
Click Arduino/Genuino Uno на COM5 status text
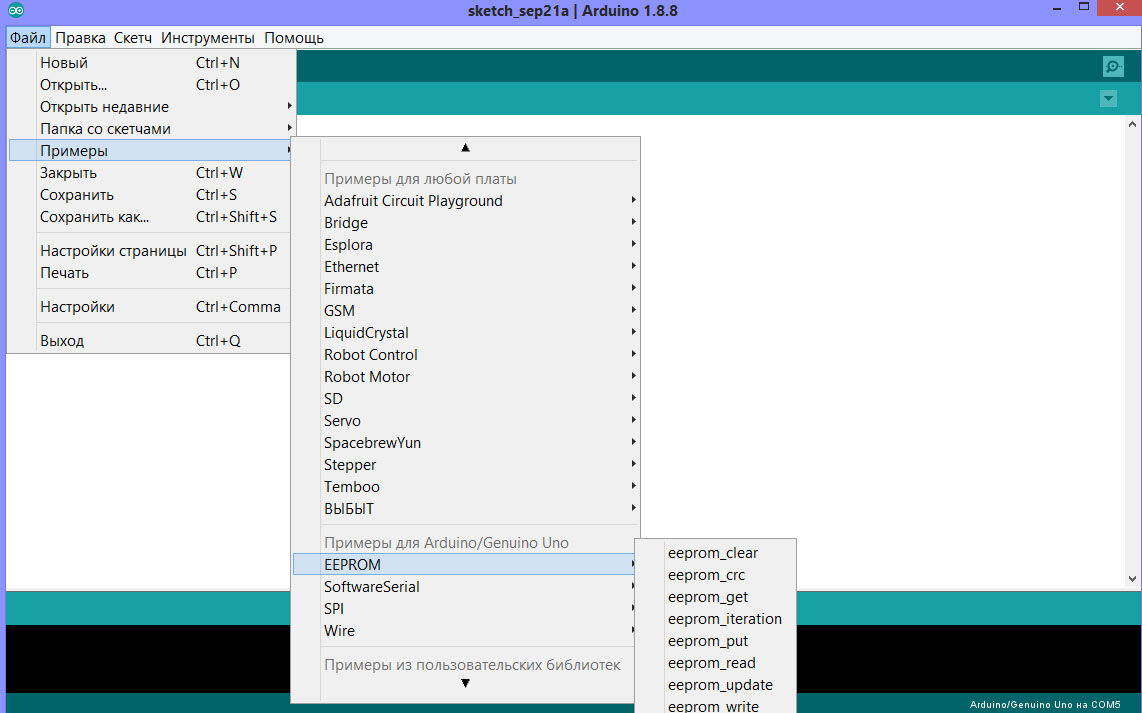click(1044, 704)
